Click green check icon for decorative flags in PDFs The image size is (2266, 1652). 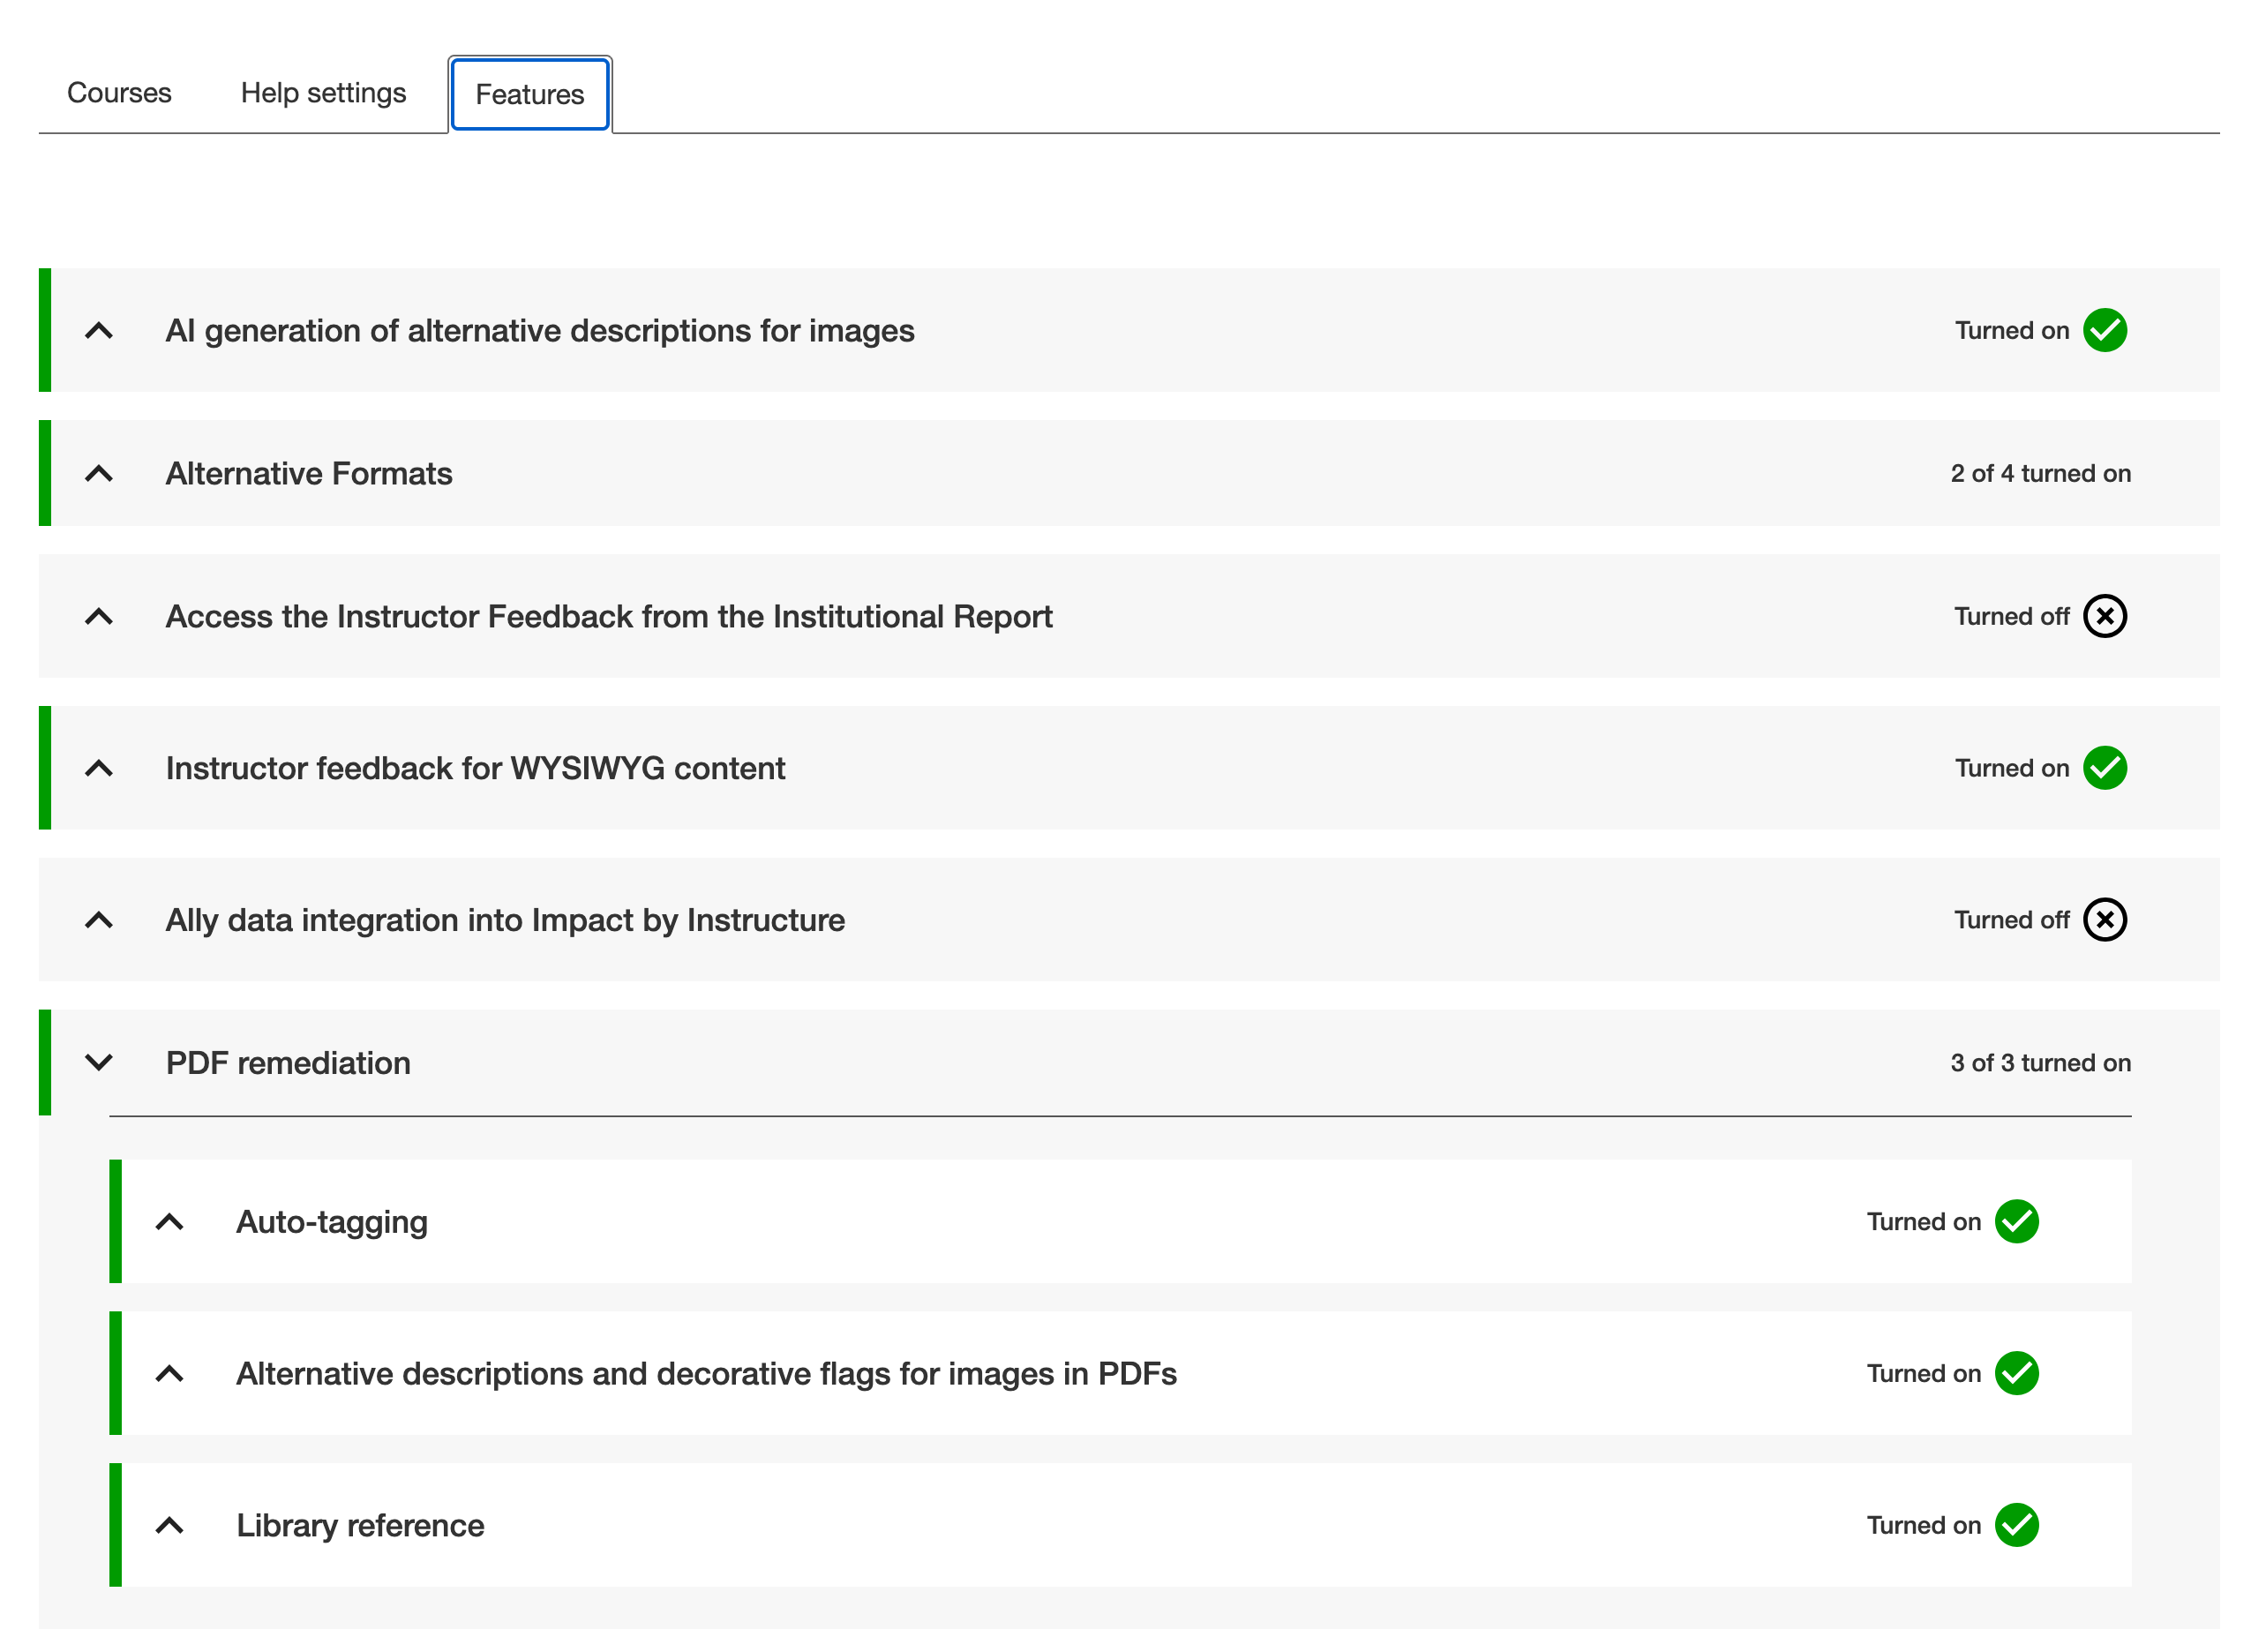pyautogui.click(x=2016, y=1374)
